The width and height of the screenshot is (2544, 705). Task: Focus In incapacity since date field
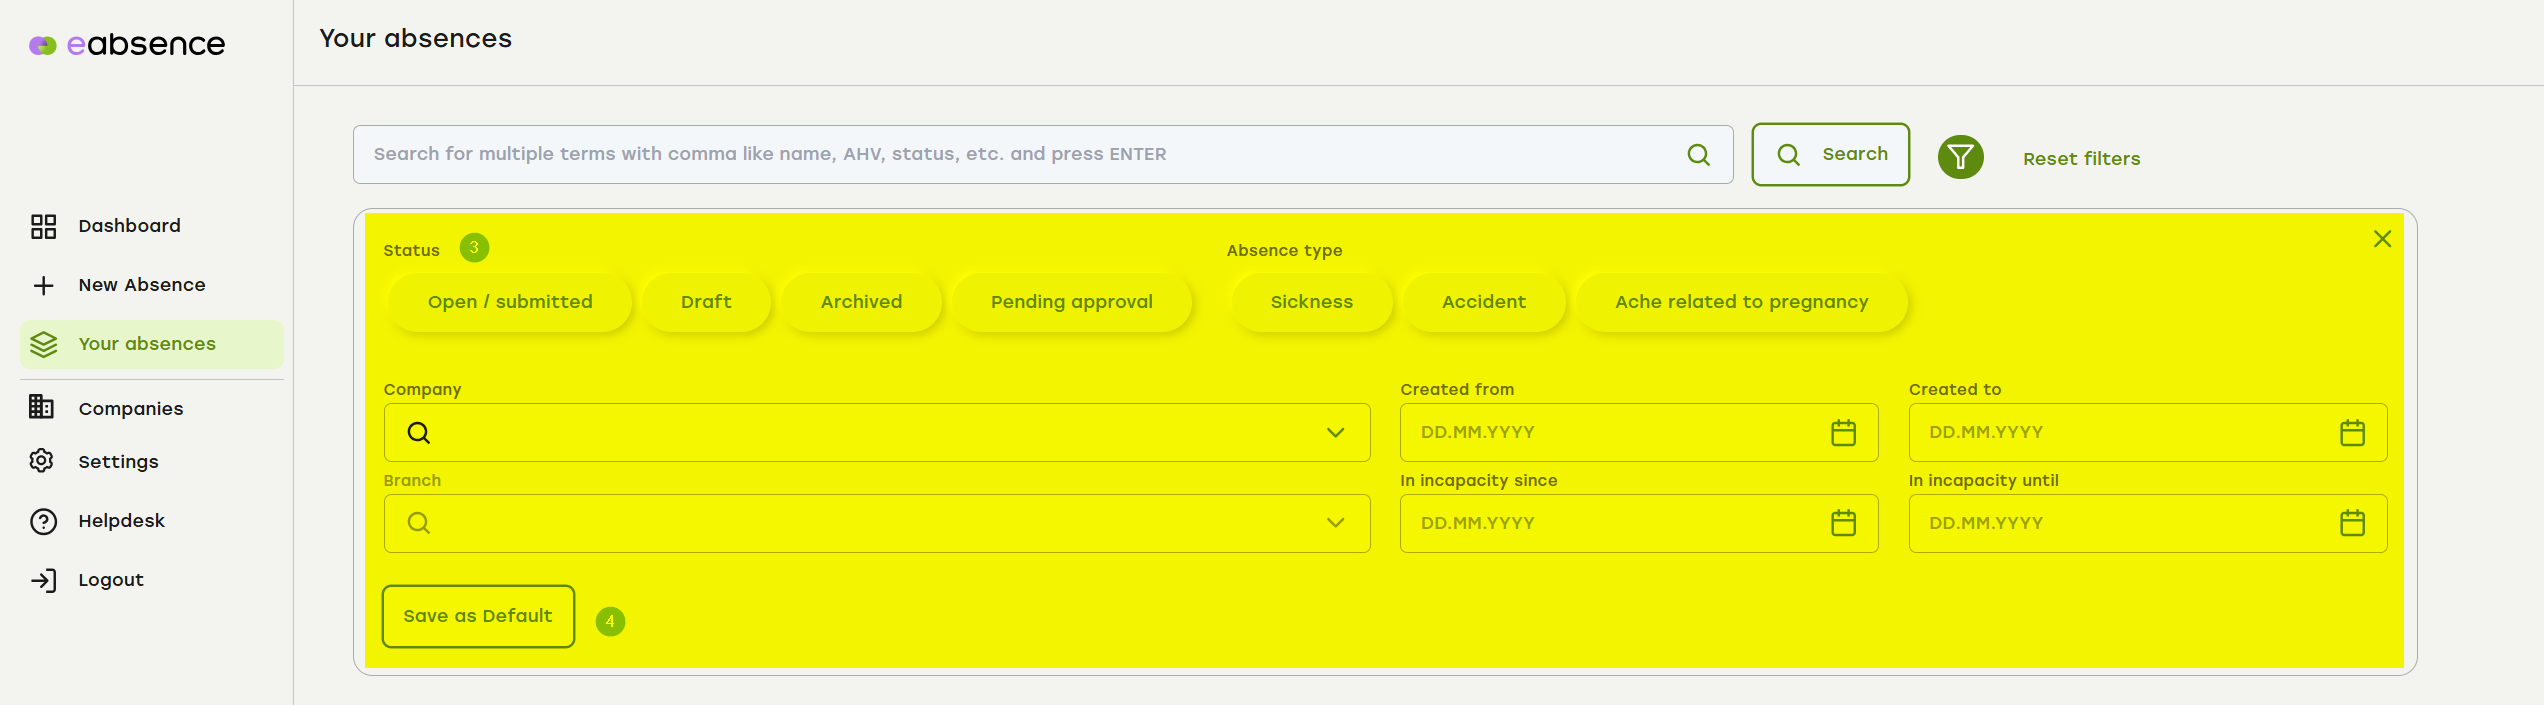coord(1639,523)
